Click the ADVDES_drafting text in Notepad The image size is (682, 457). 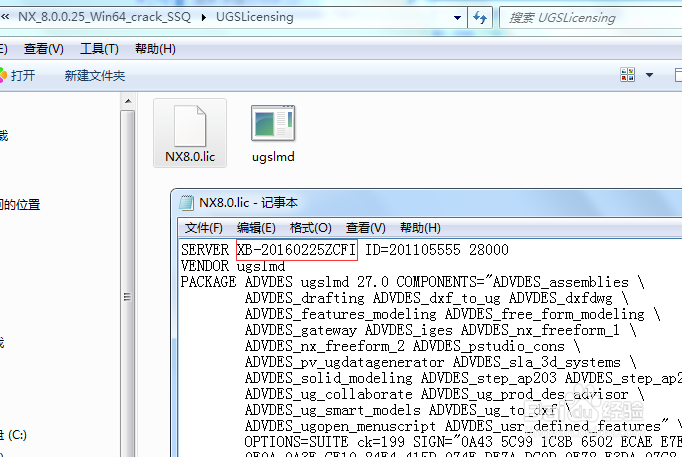pos(304,298)
